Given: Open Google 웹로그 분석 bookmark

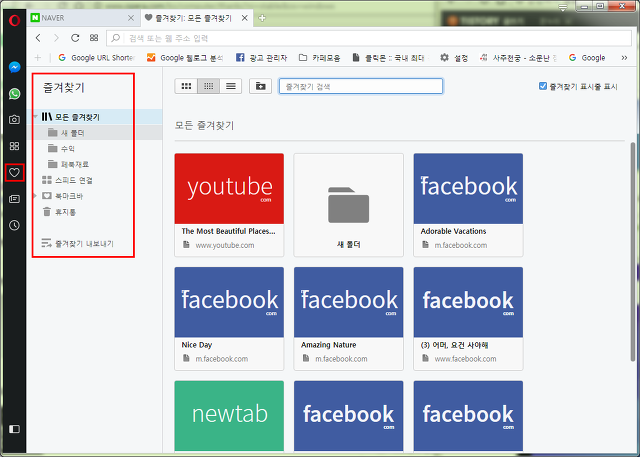Looking at the screenshot, I should 185,58.
